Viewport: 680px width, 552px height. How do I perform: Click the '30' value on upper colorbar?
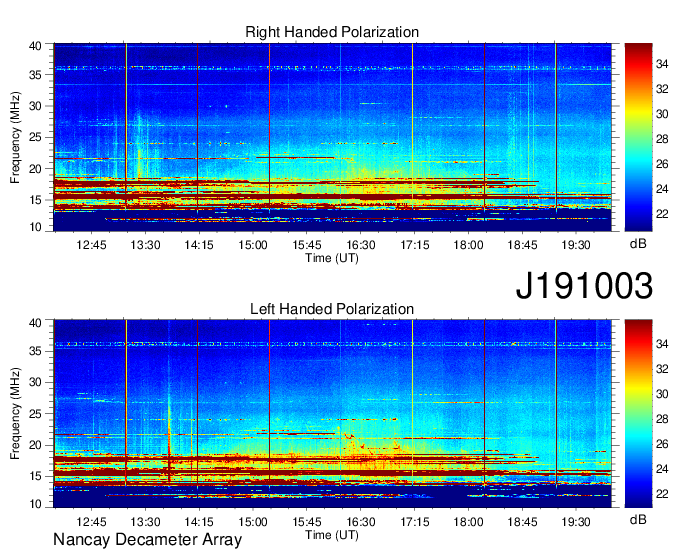[x=662, y=114]
